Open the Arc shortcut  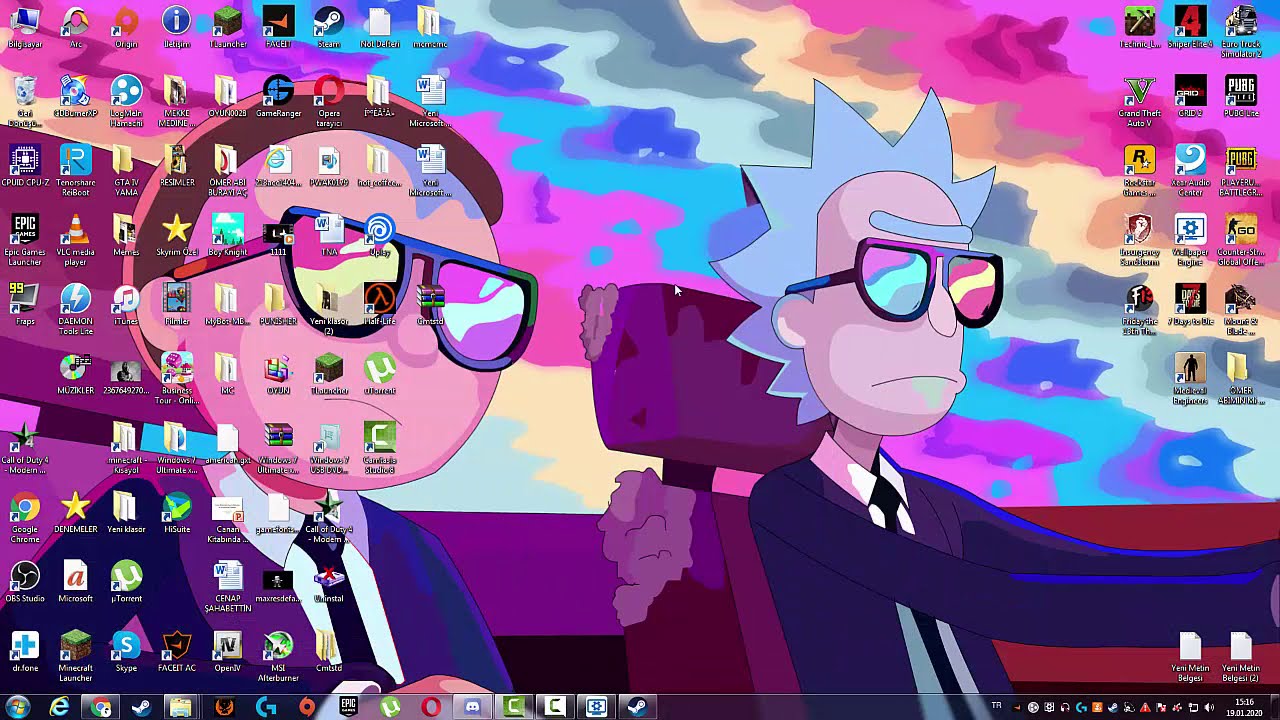point(75,27)
